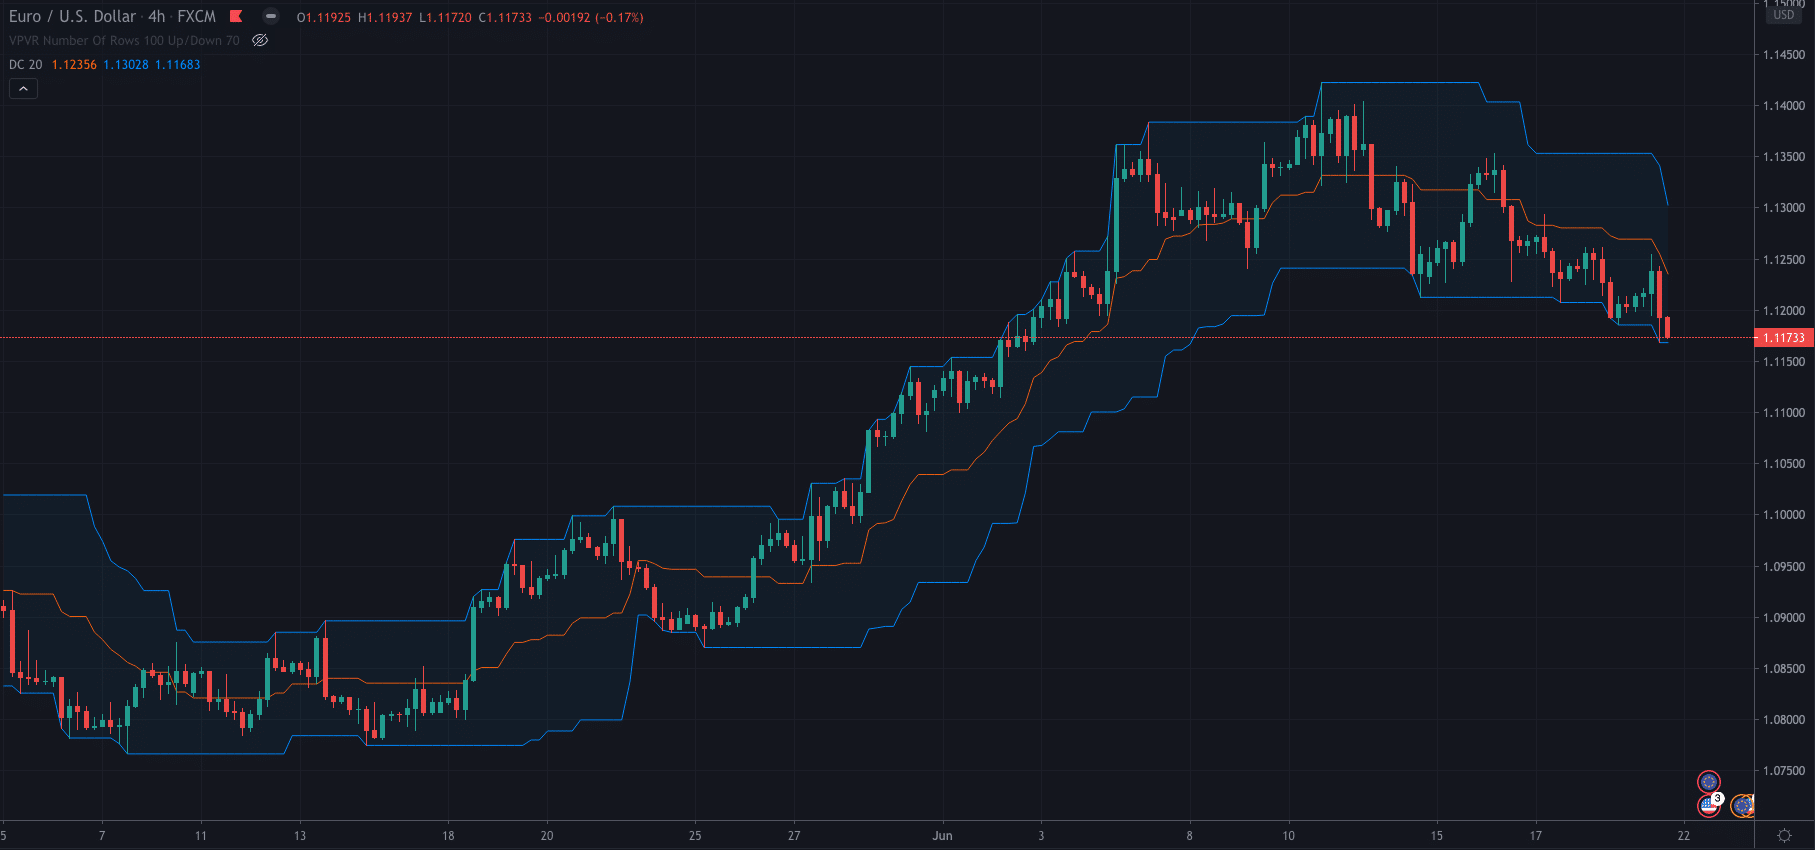
Task: Click the market status minus-circle icon
Action: pos(270,16)
